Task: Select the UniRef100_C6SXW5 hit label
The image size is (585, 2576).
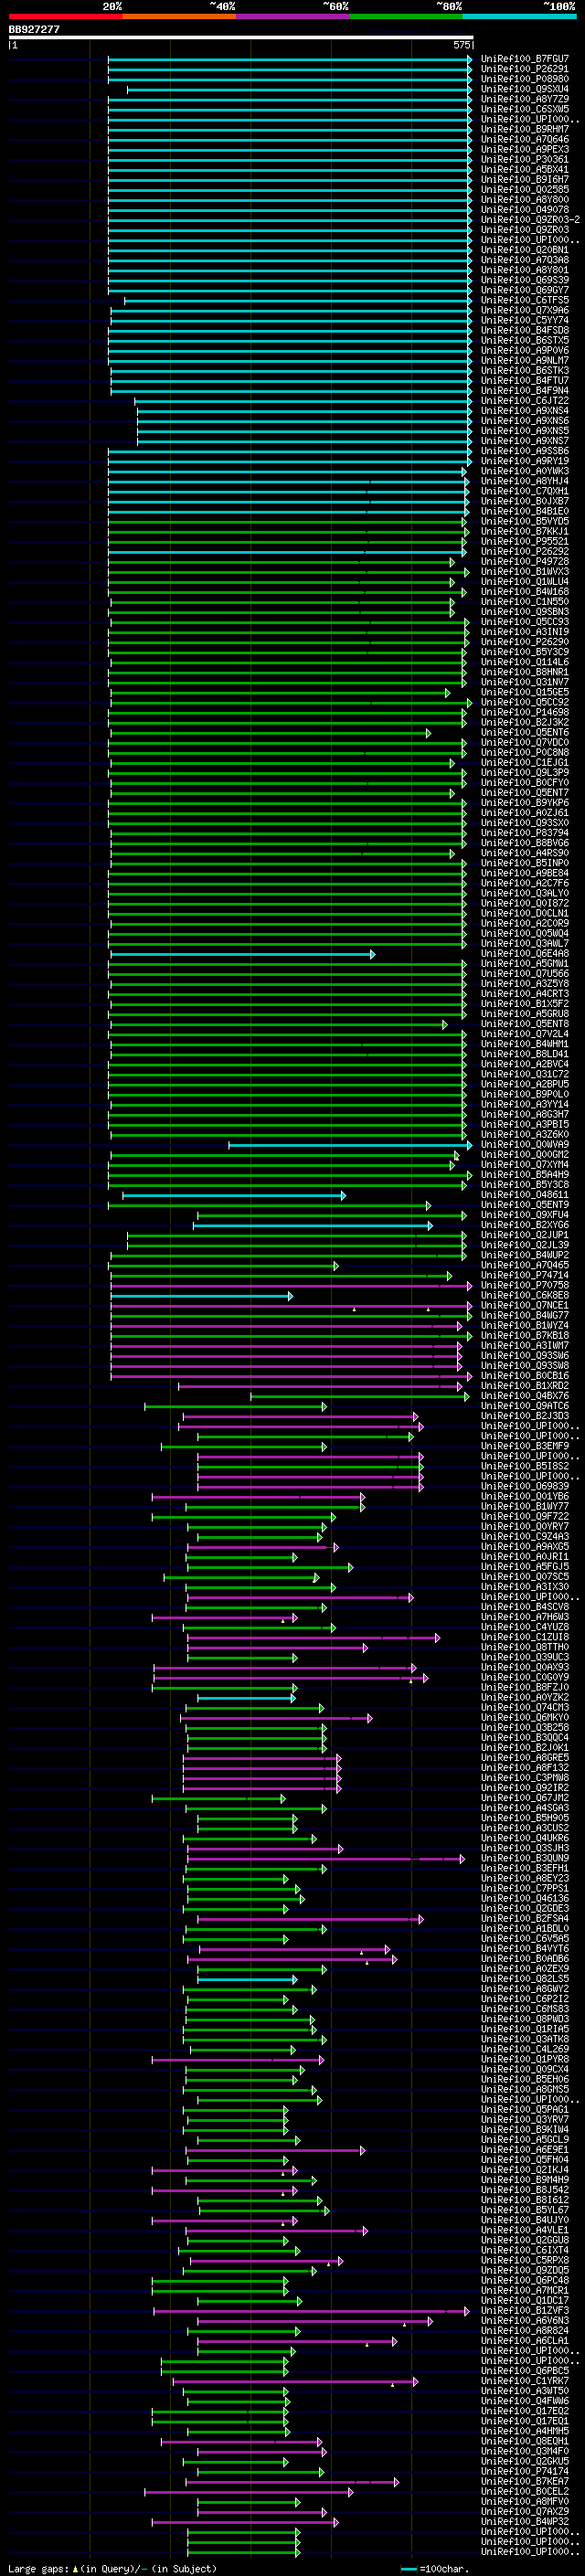Action: [x=524, y=109]
